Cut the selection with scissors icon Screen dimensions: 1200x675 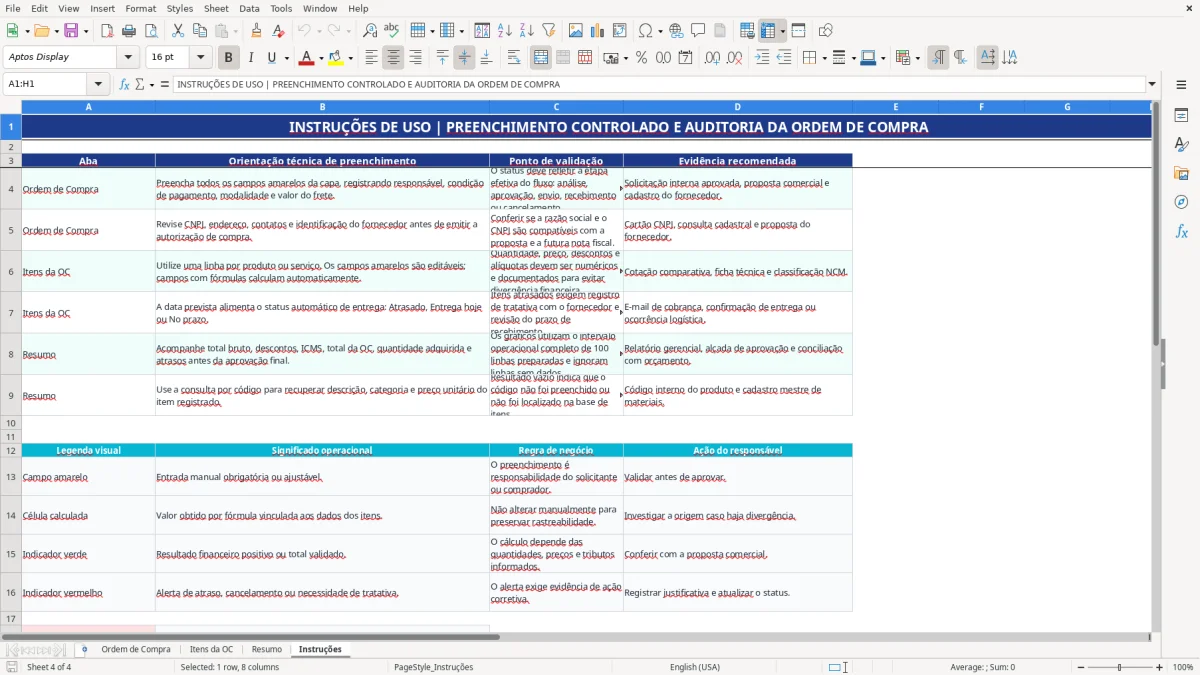pos(178,31)
